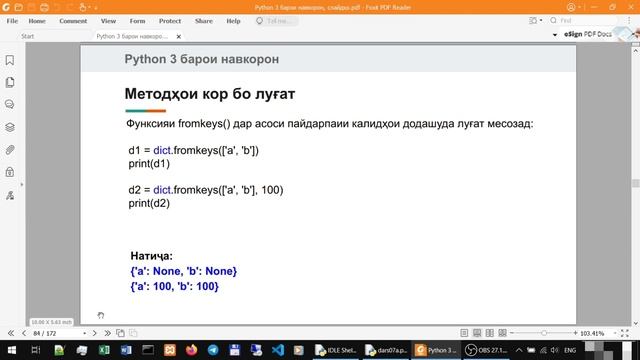
Task: Open the Attachments paperclip panel
Action: 10,150
